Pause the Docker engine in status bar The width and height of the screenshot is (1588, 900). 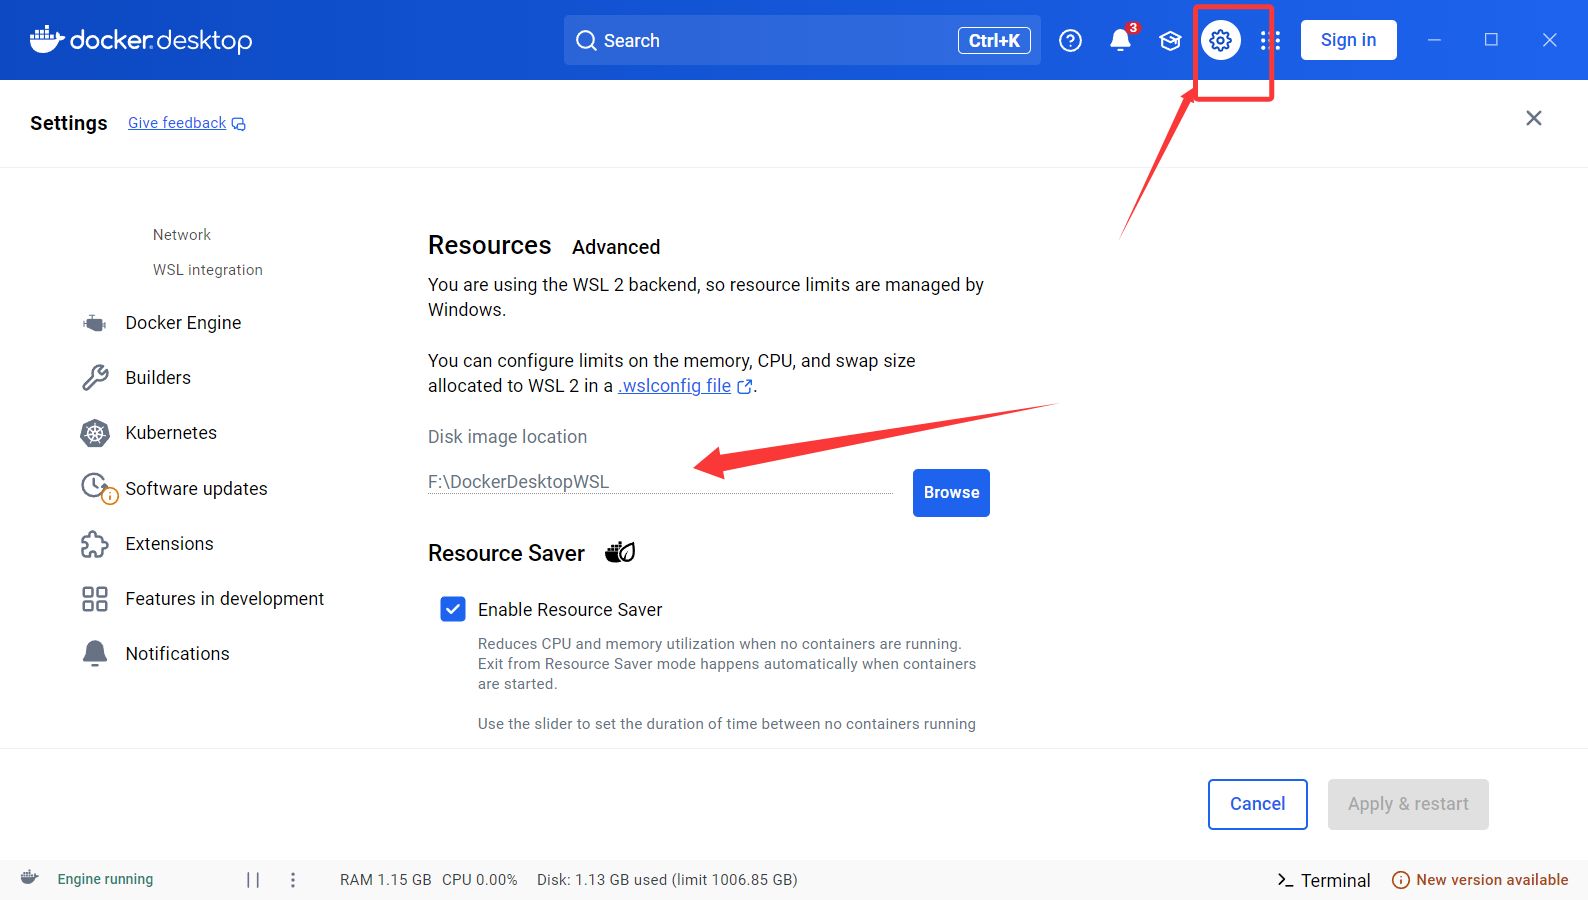tap(253, 880)
